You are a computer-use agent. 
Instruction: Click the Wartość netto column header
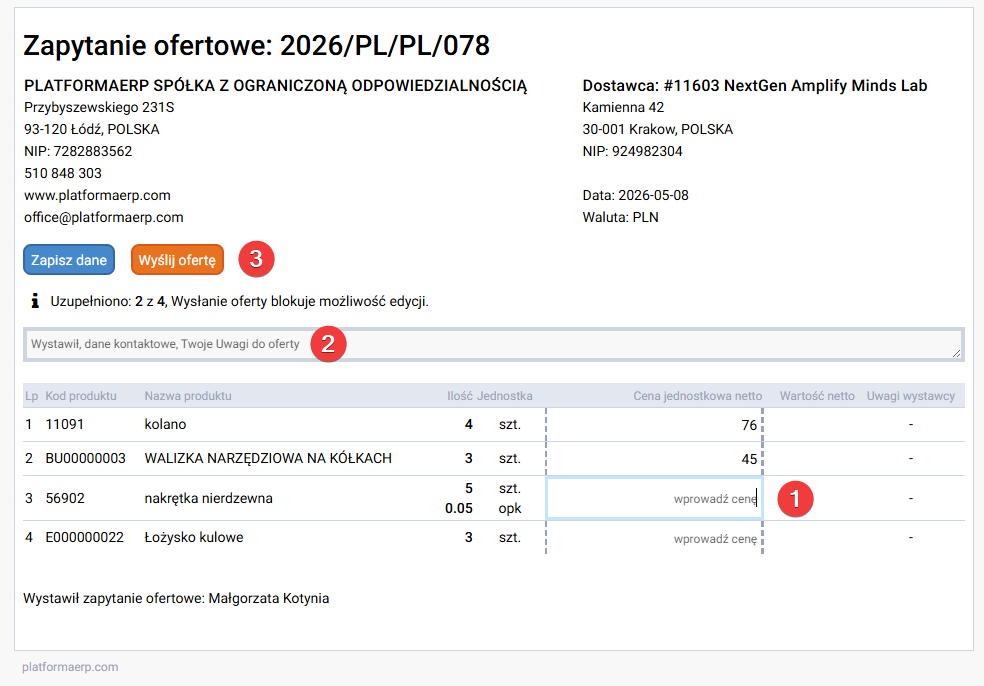[817, 396]
